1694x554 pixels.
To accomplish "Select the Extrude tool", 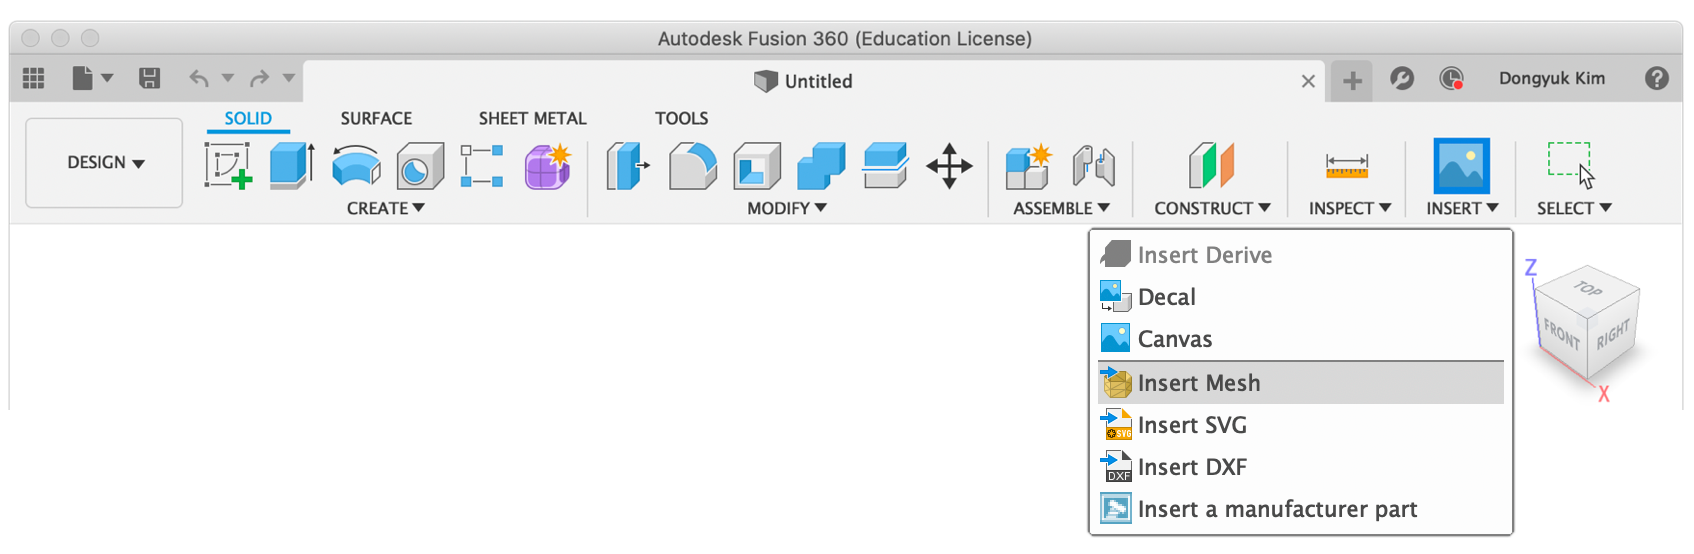I will click(x=292, y=165).
